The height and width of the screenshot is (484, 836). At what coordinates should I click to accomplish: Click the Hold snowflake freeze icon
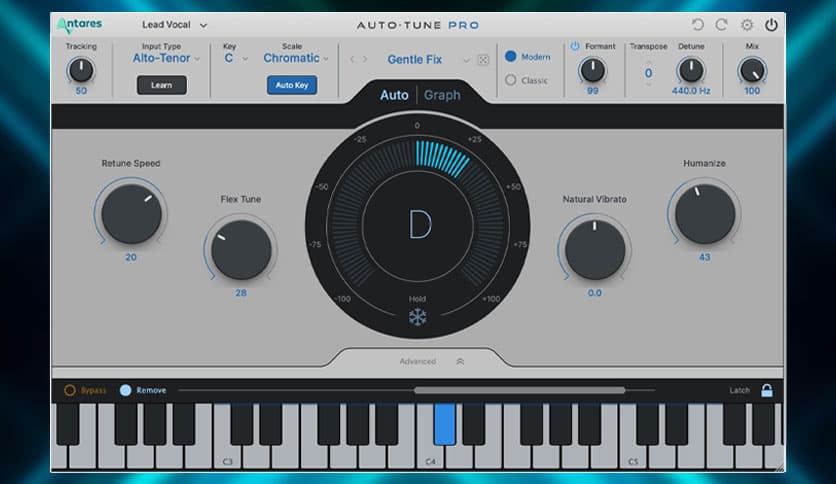417,317
